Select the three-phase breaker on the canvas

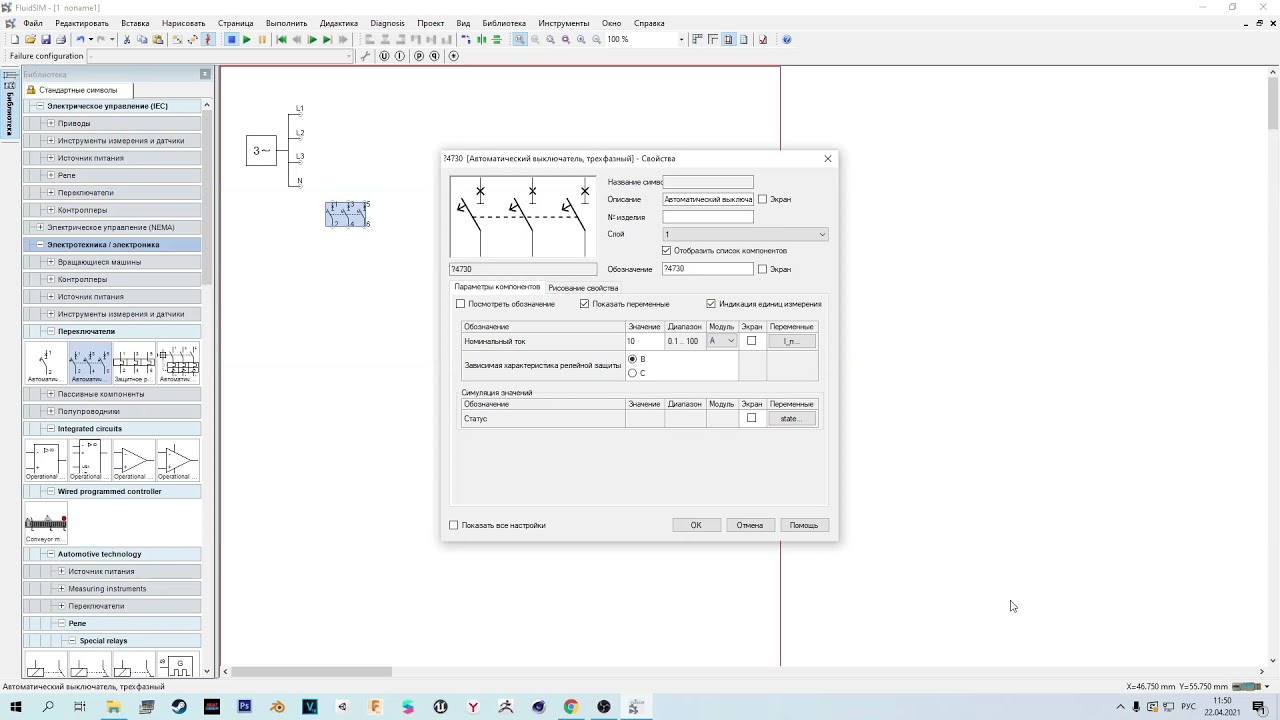347,214
